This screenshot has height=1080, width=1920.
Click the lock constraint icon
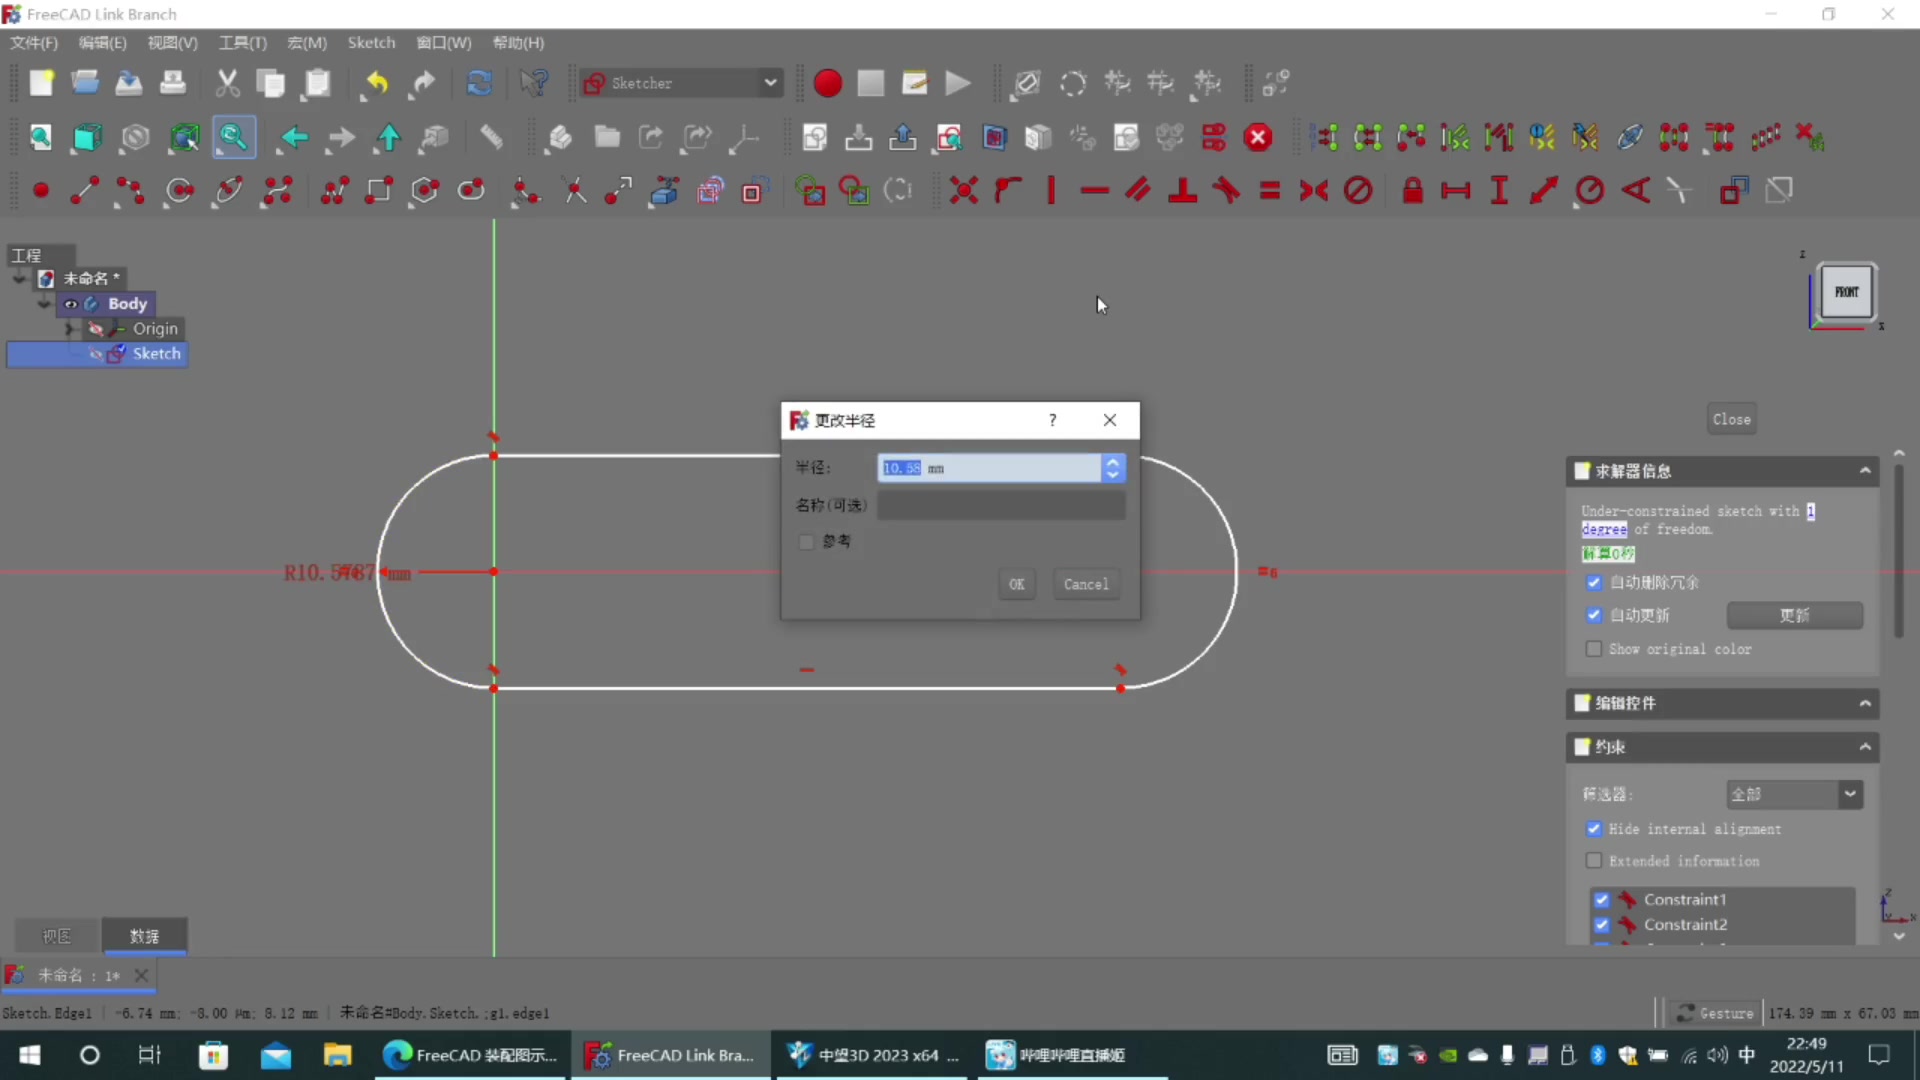coord(1412,190)
